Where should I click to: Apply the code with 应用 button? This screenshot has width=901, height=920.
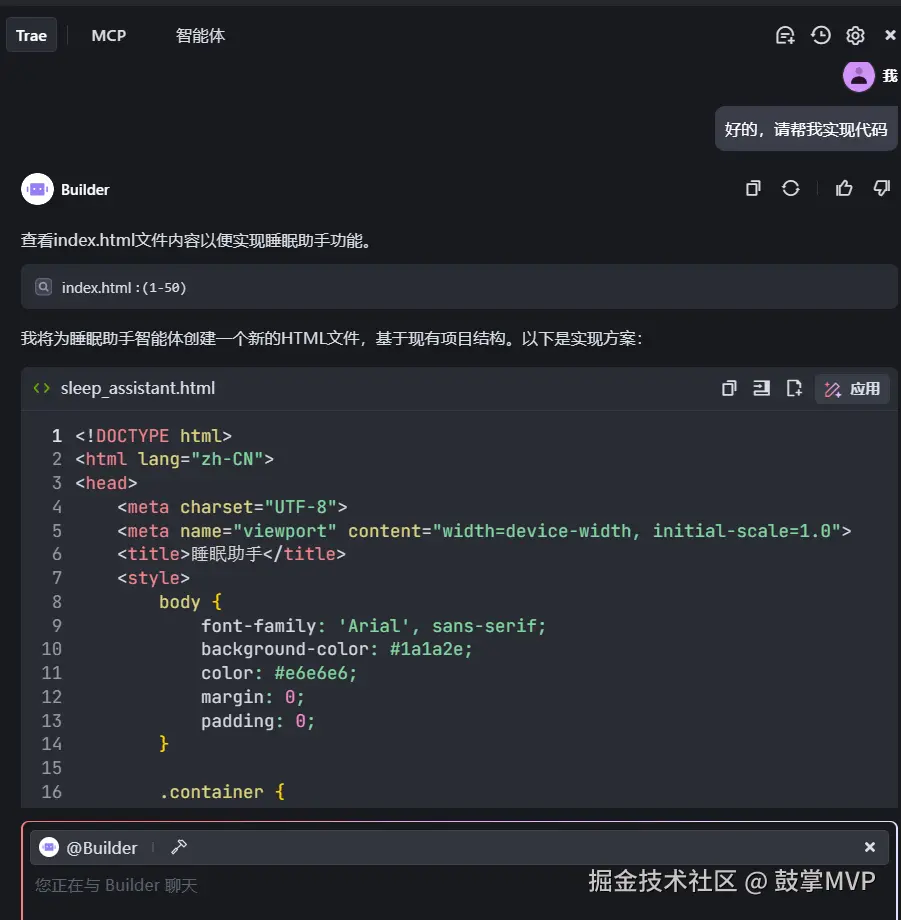pos(852,388)
